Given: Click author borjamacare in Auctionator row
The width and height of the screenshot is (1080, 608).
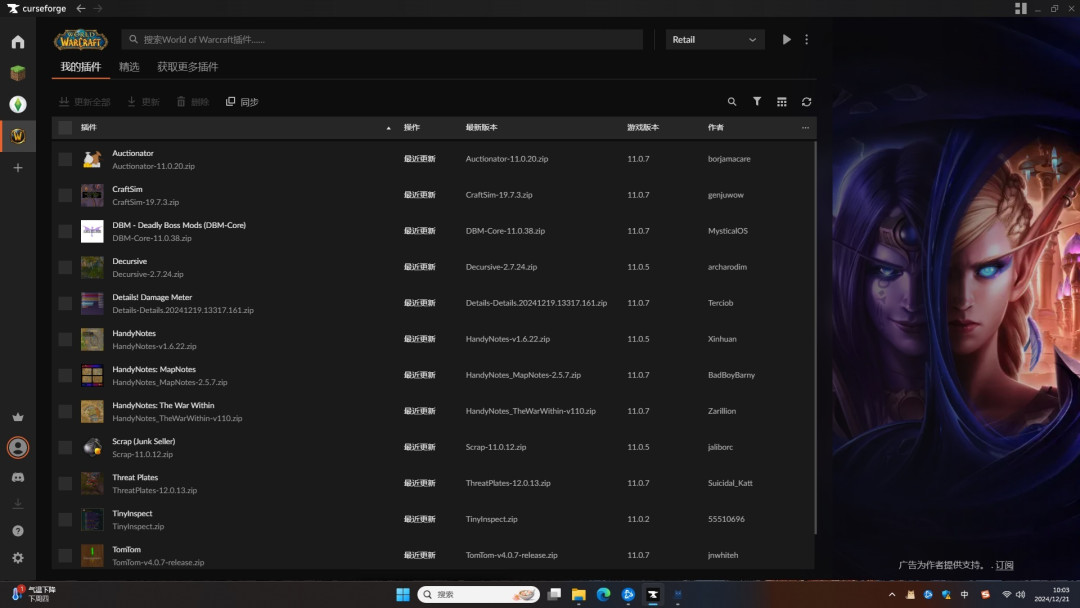Looking at the screenshot, I should pos(729,159).
